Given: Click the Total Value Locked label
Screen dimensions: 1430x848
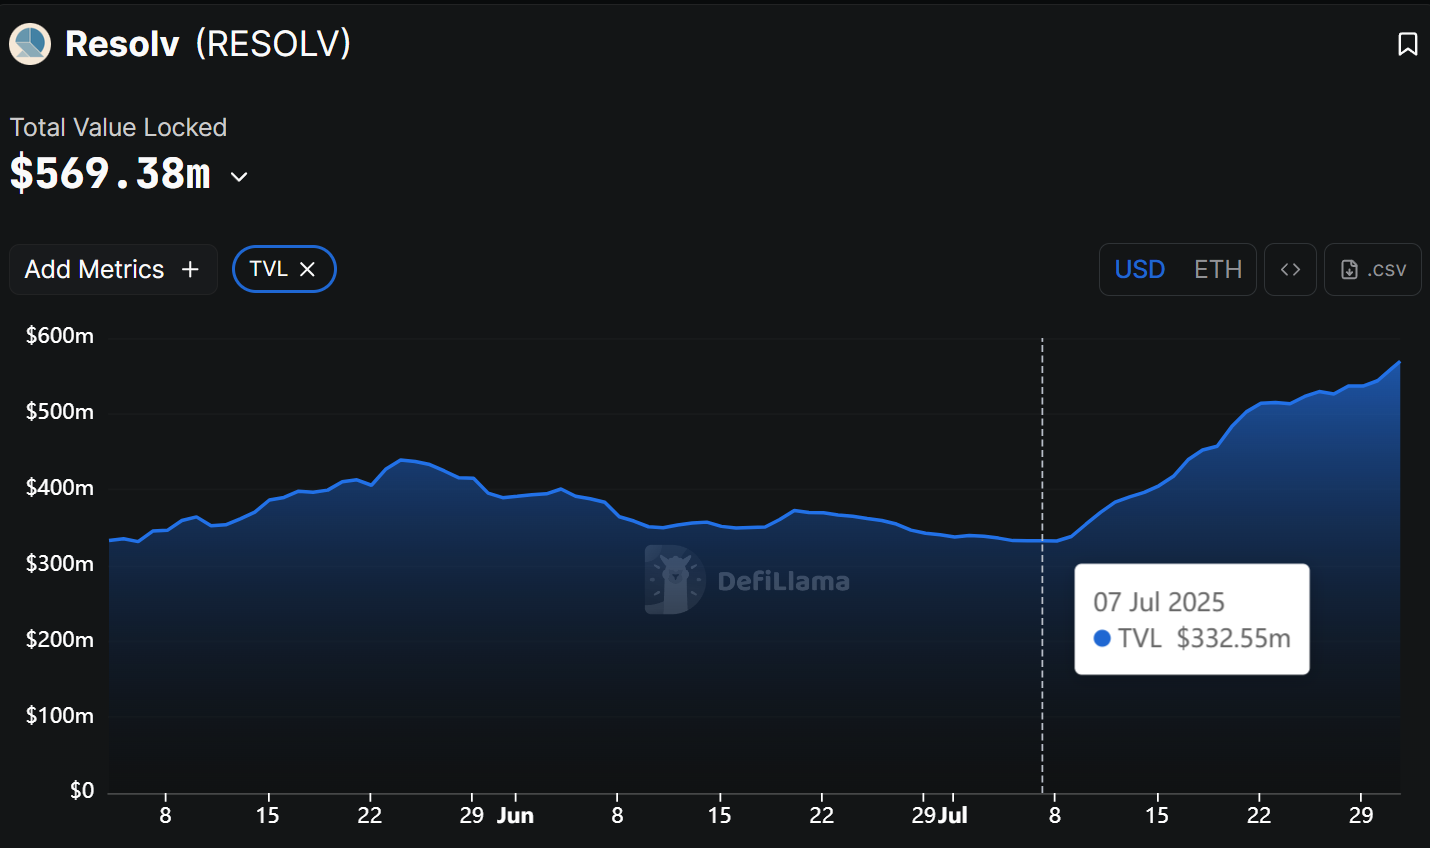Looking at the screenshot, I should pyautogui.click(x=118, y=127).
